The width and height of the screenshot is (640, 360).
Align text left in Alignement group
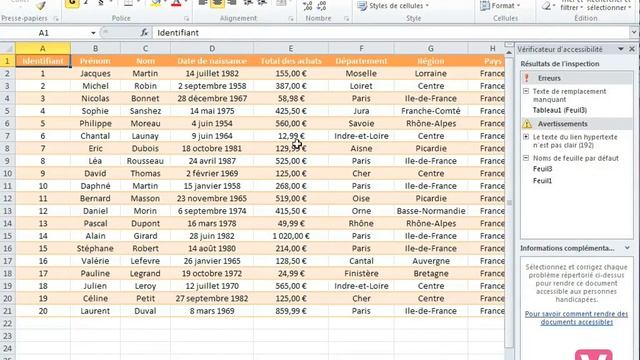203,3
